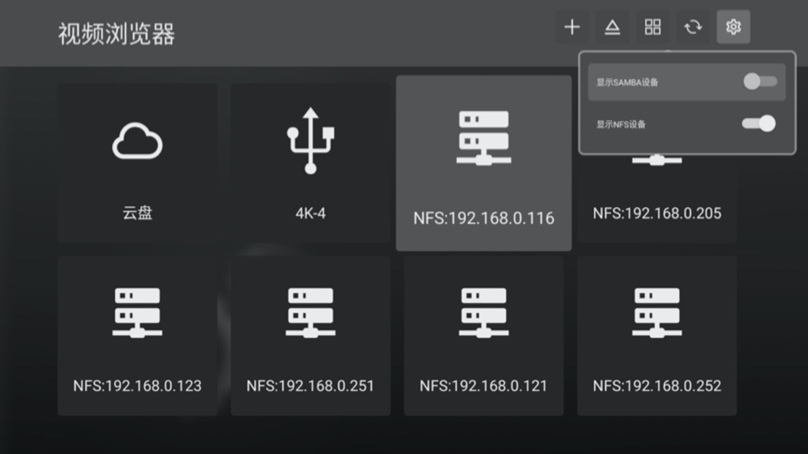This screenshot has width=808, height=454.
Task: Disable the 显示NFS设备 switch
Action: [759, 124]
